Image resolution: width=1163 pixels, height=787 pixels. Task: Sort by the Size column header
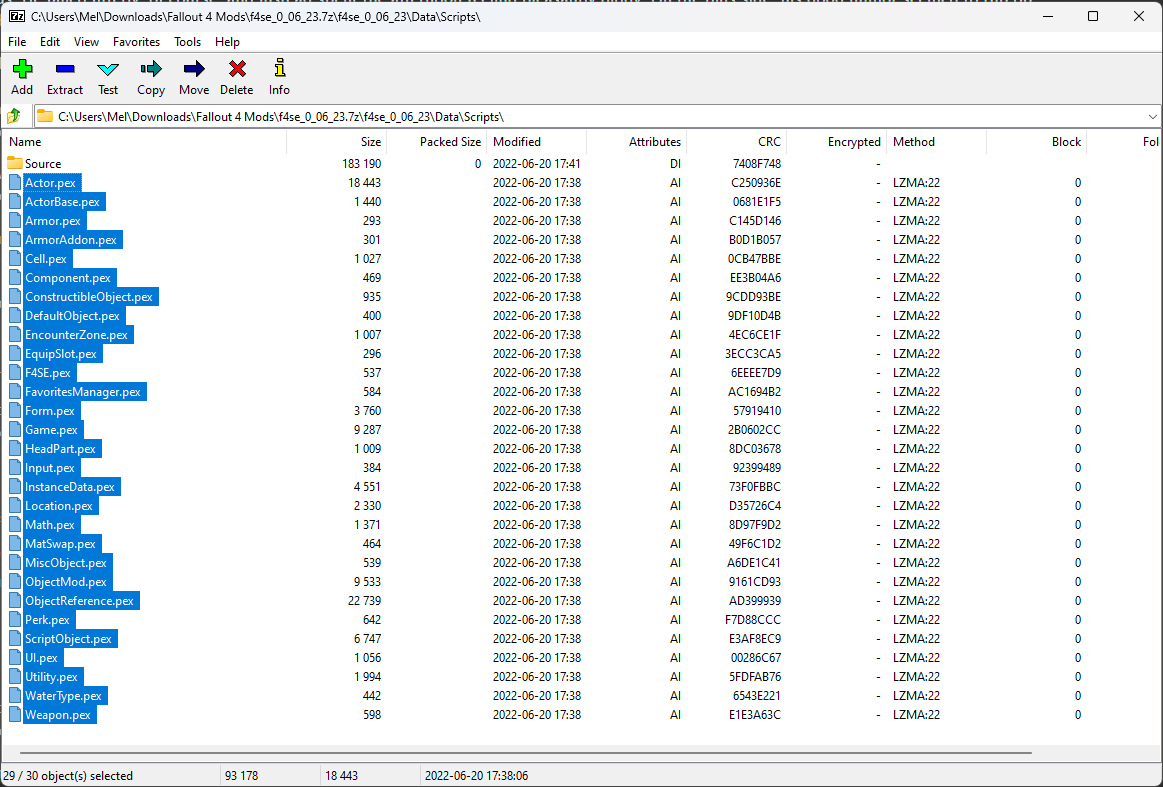337,142
